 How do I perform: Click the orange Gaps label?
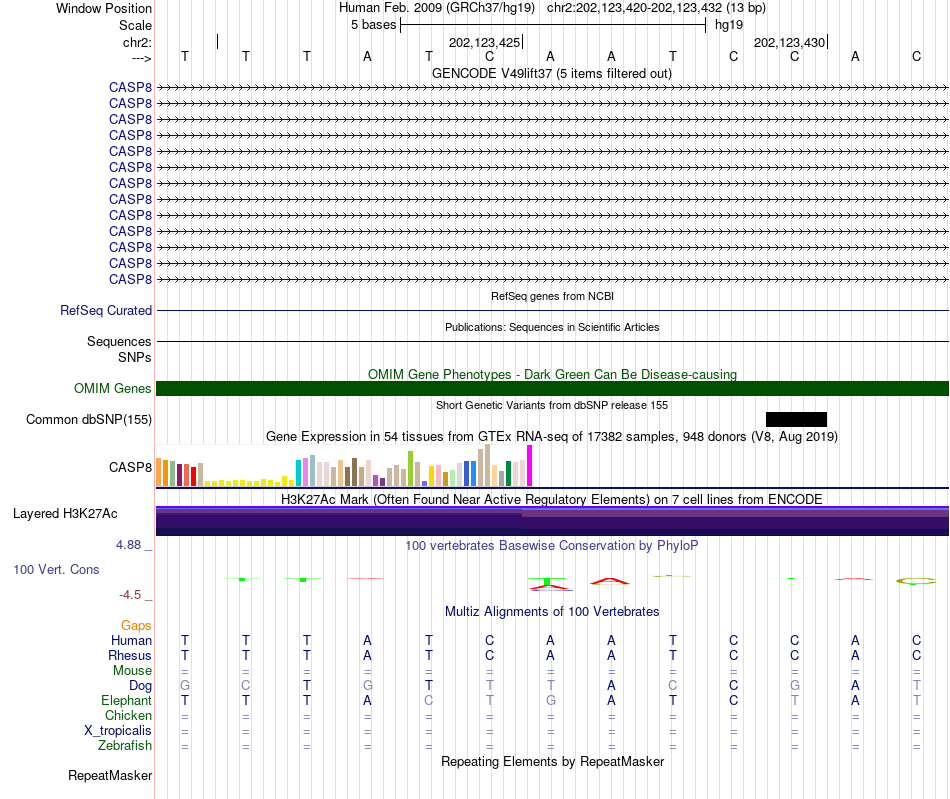pos(136,625)
